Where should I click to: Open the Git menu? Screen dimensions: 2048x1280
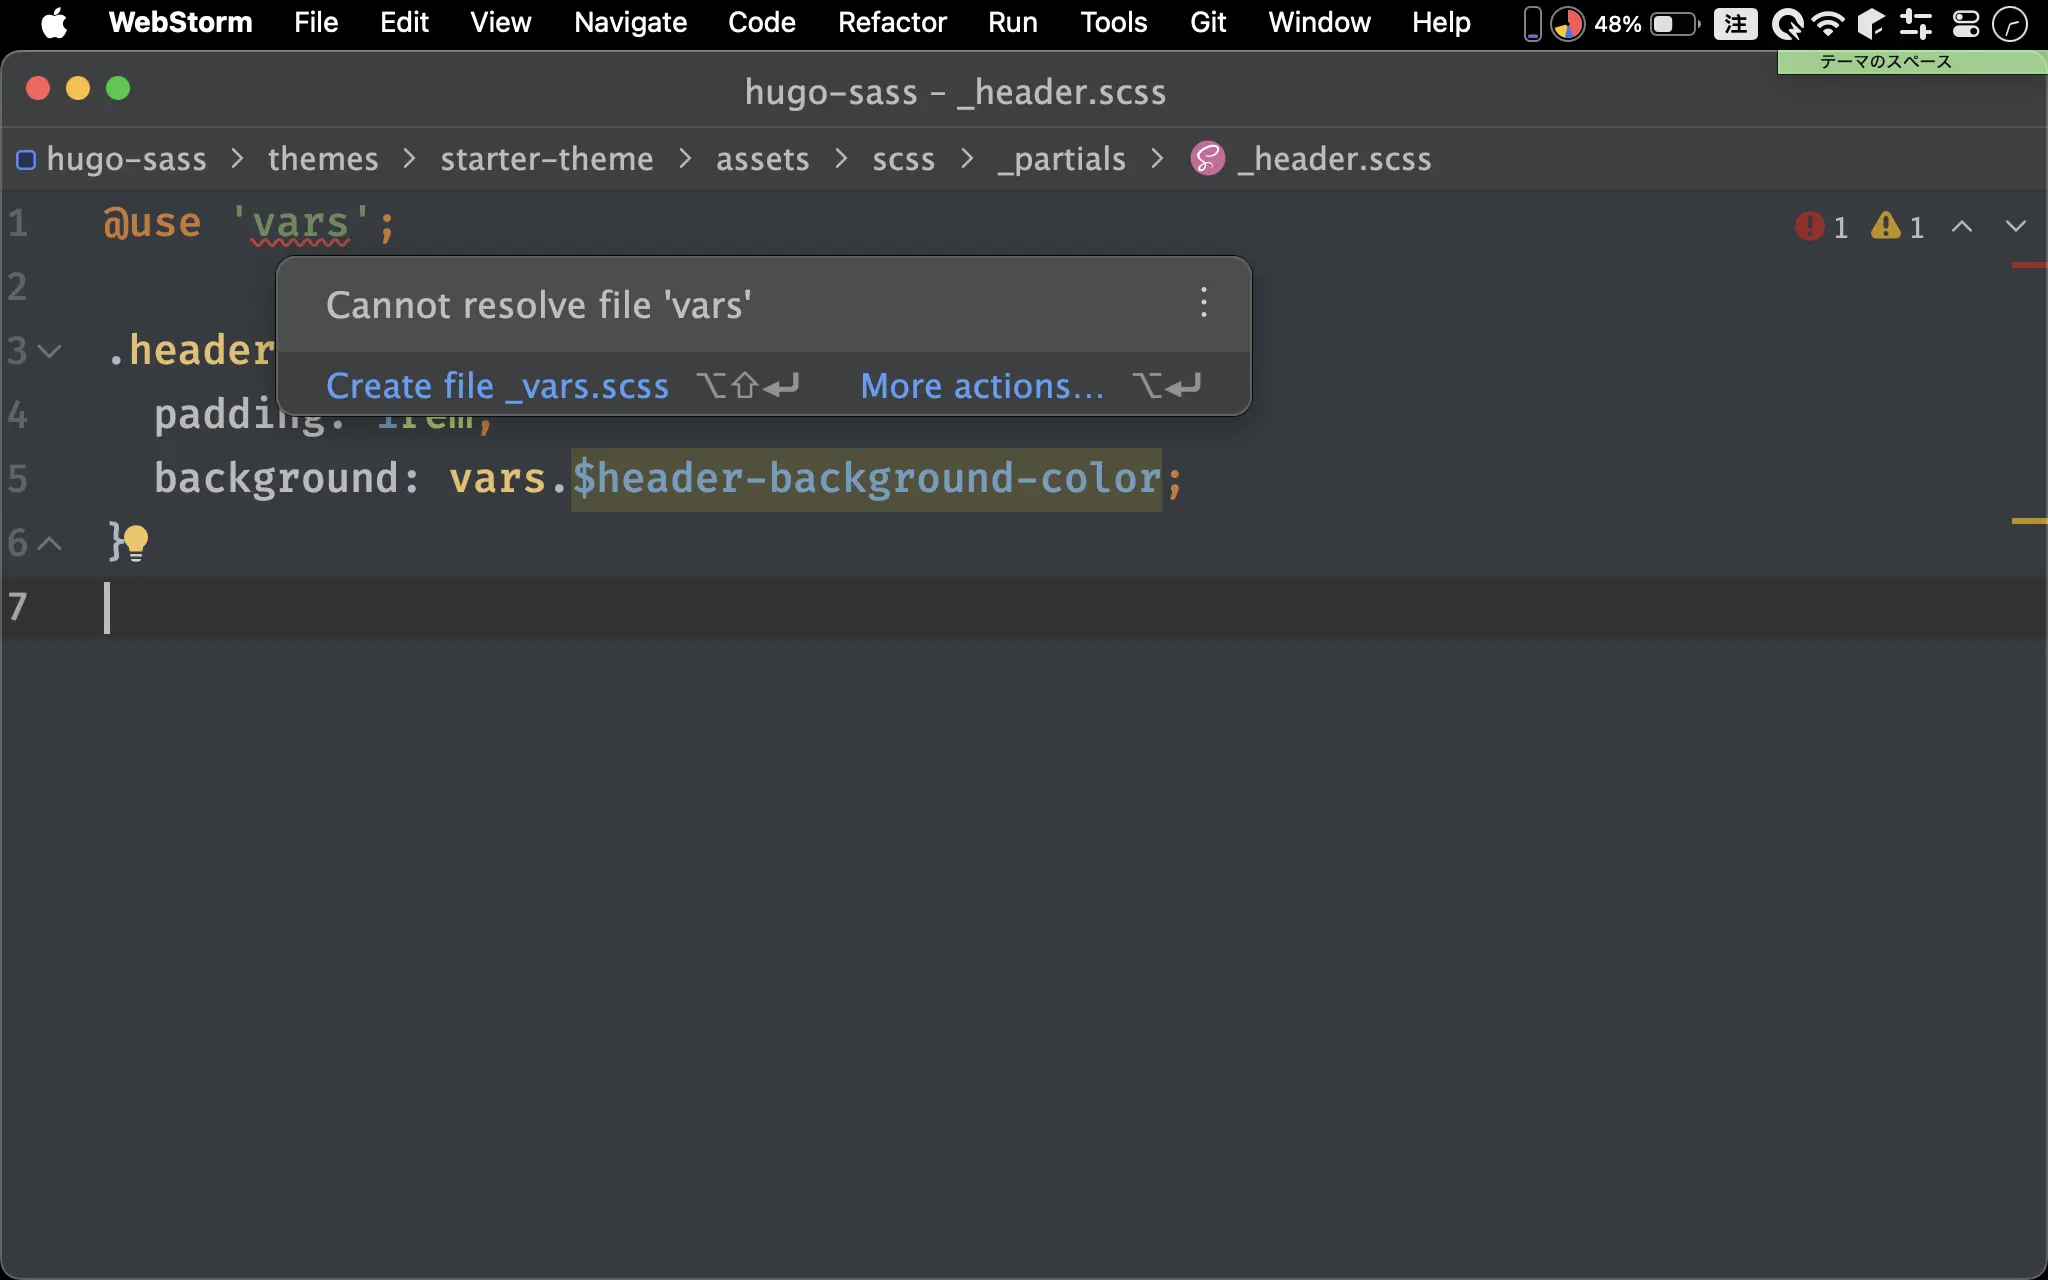(x=1208, y=22)
